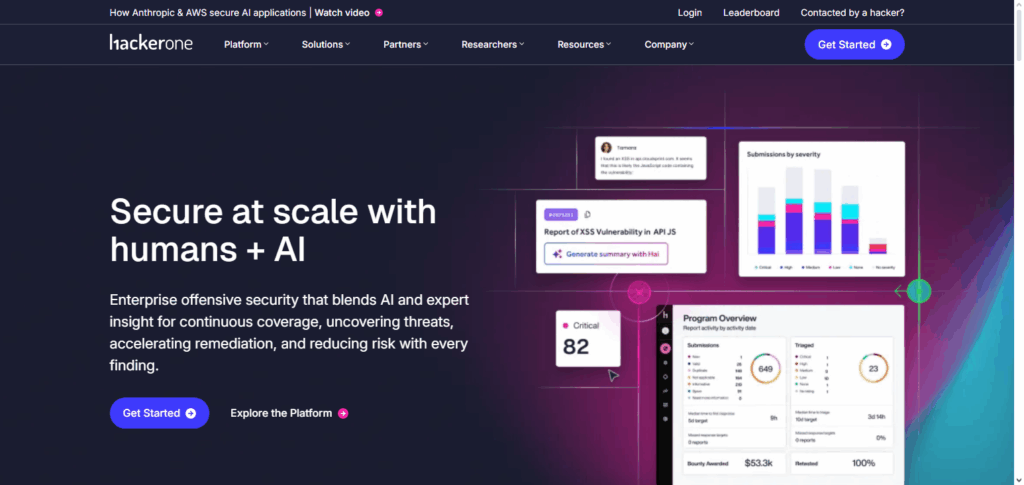This screenshot has height=485, width=1024.
Task: Click the HackerOne logo
Action: coord(151,42)
